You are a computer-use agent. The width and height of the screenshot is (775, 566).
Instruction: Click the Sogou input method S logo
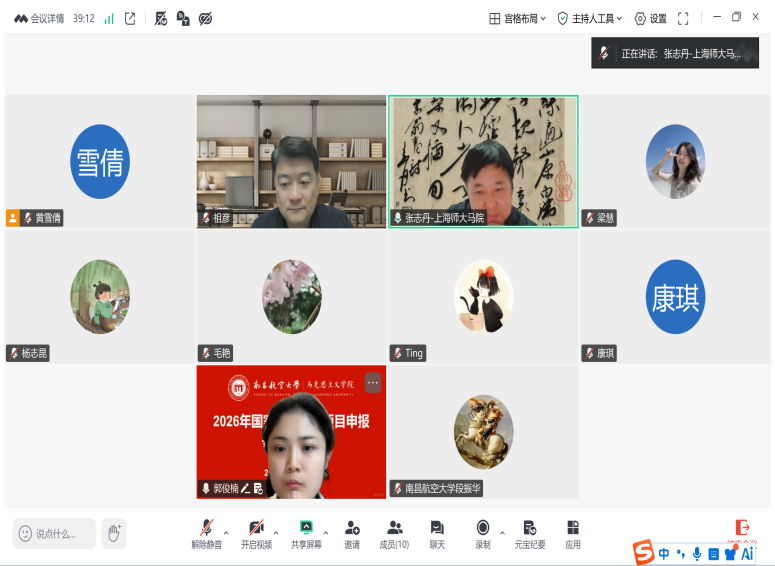click(x=644, y=552)
